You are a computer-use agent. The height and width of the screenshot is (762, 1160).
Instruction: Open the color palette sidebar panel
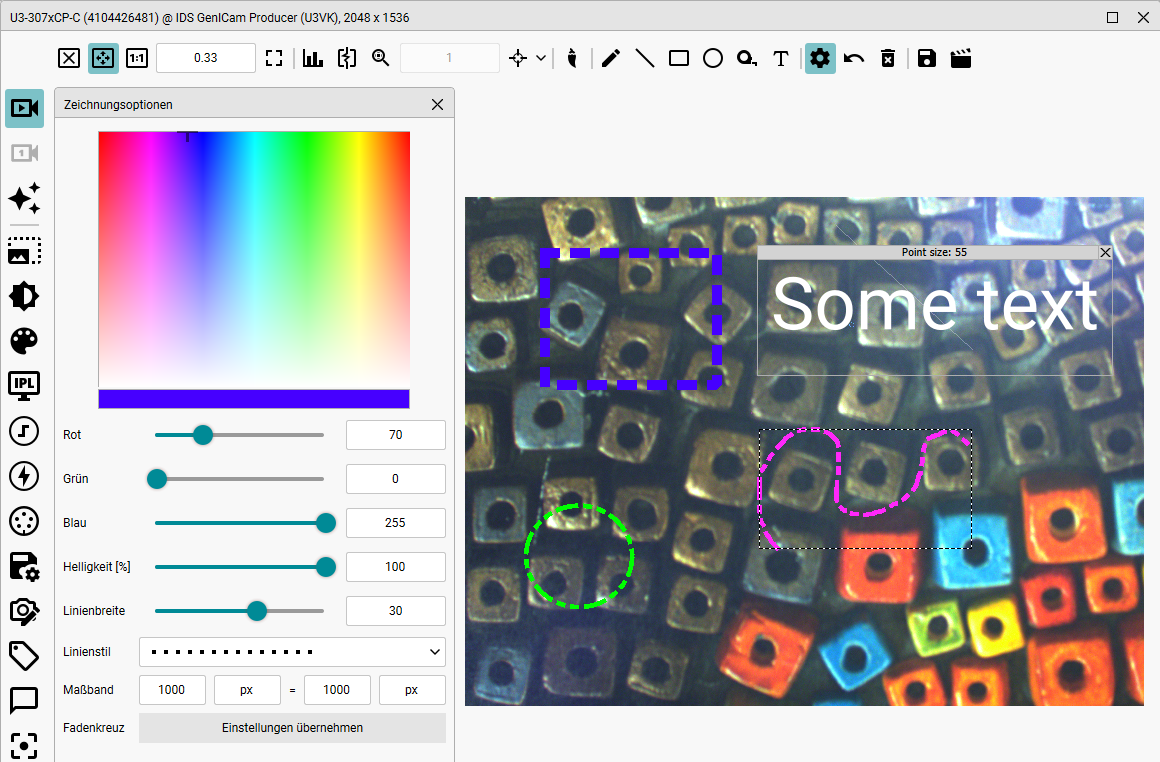pyautogui.click(x=24, y=341)
